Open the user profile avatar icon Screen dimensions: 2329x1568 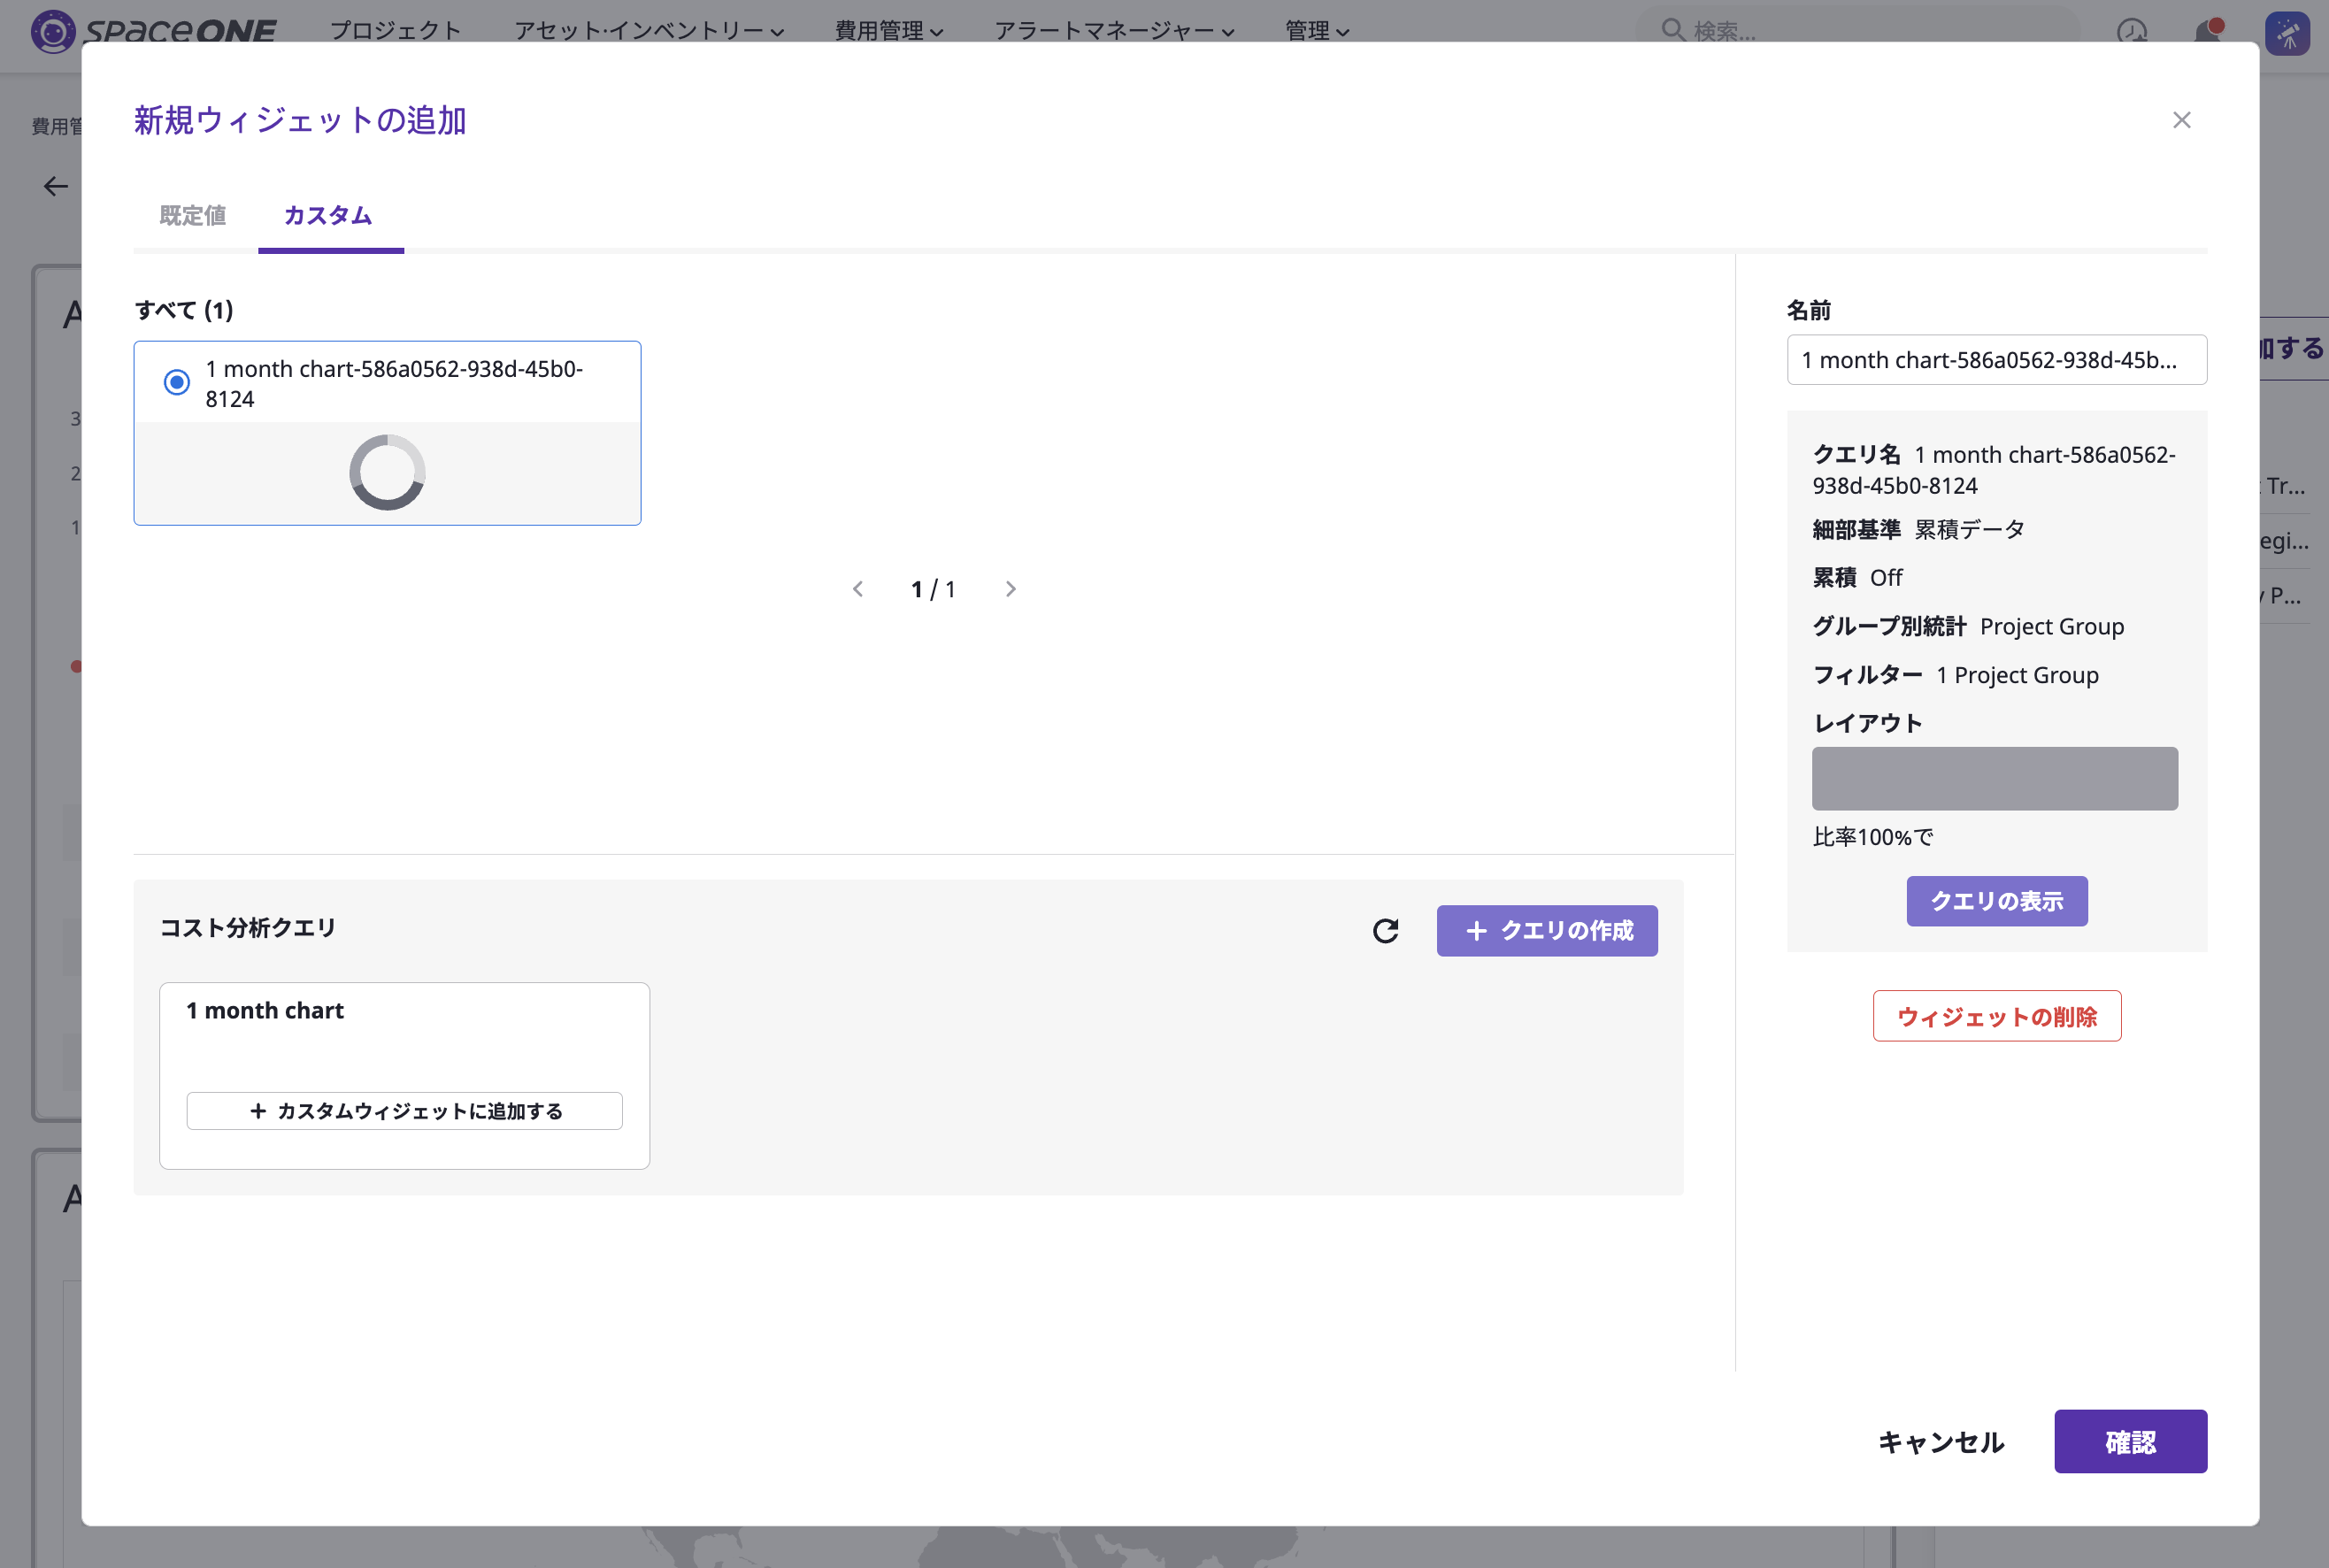pyautogui.click(x=2287, y=33)
